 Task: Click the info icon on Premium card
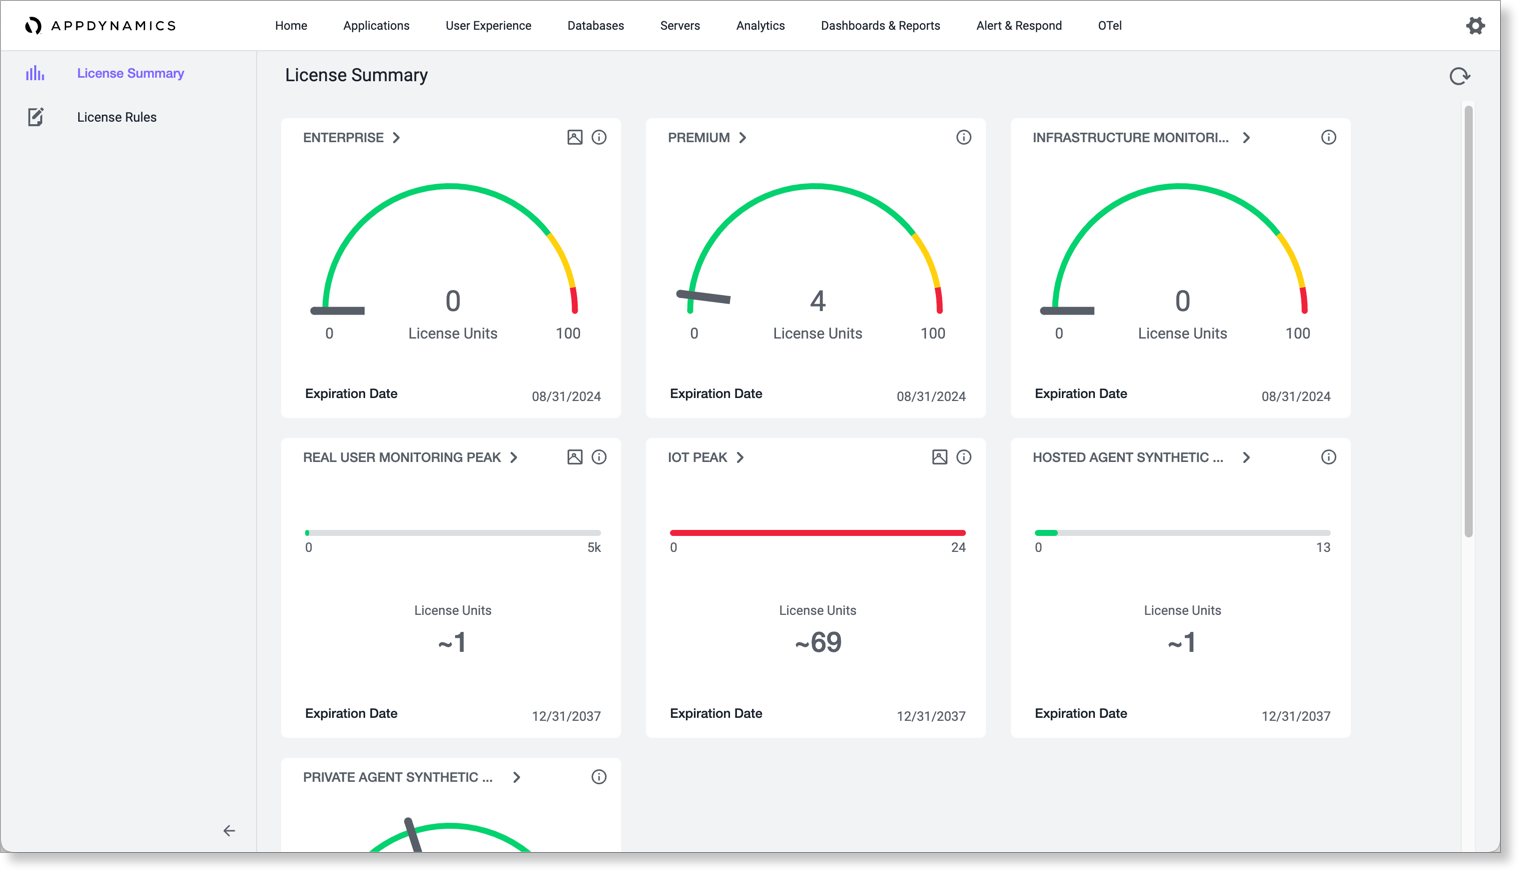pos(964,137)
